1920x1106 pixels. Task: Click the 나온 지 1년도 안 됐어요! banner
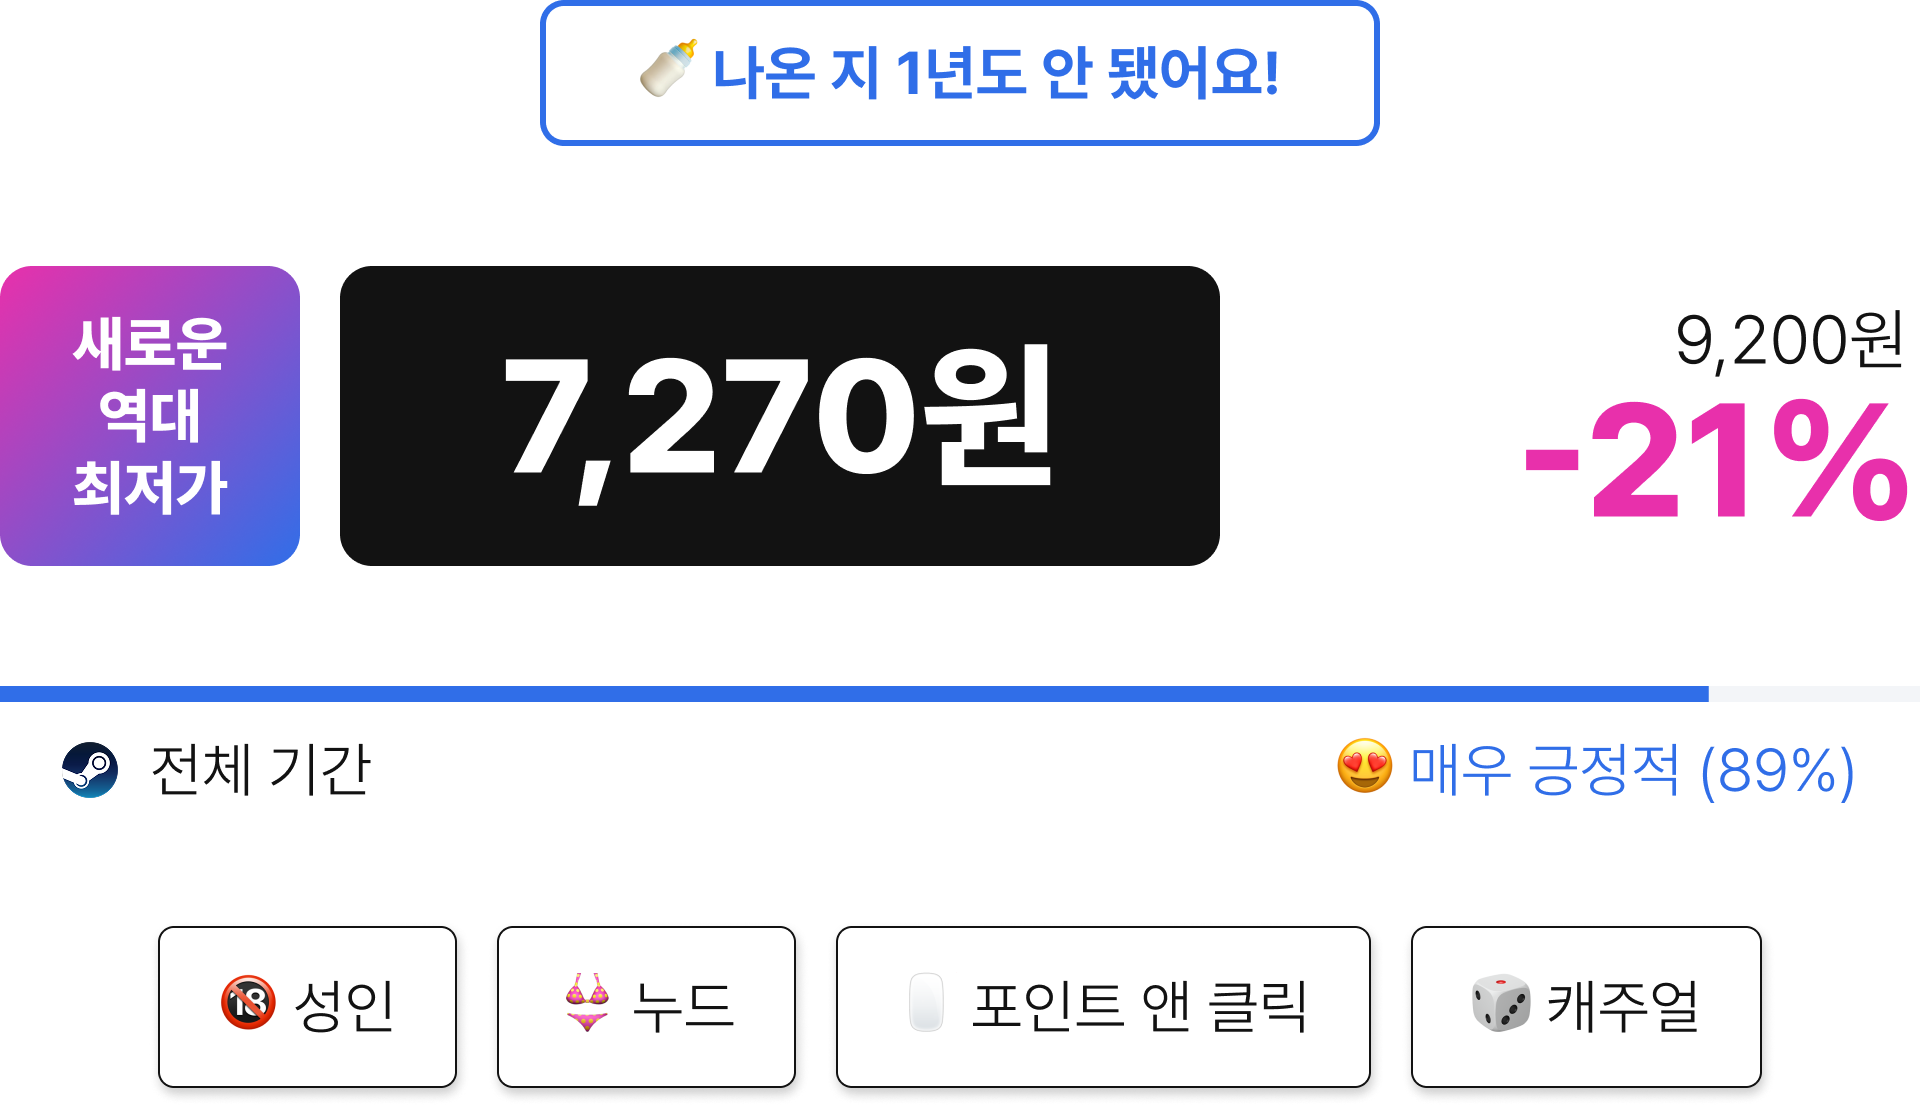tap(960, 73)
